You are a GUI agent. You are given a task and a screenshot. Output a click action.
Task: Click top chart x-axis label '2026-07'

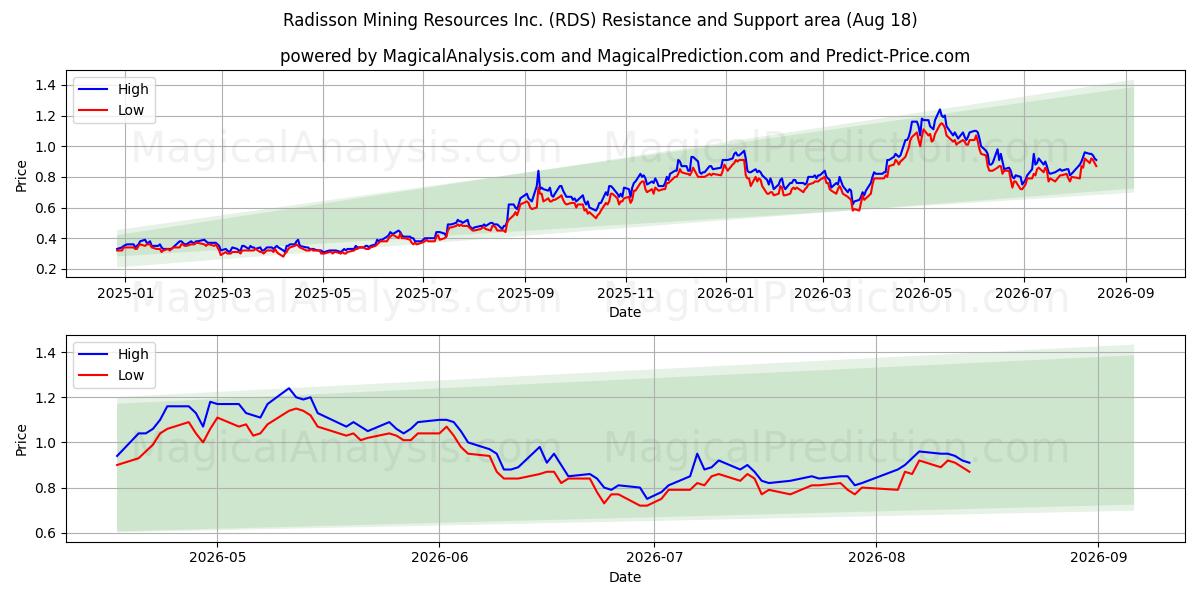[1024, 294]
